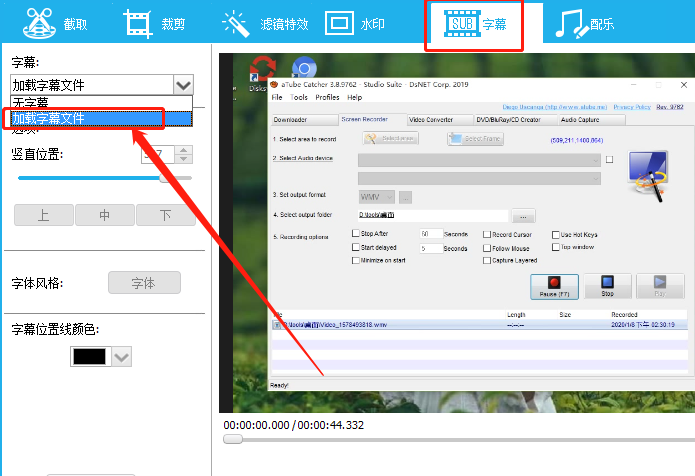Enable the Record Cursor checkbox
695x476 pixels.
tap(487, 234)
